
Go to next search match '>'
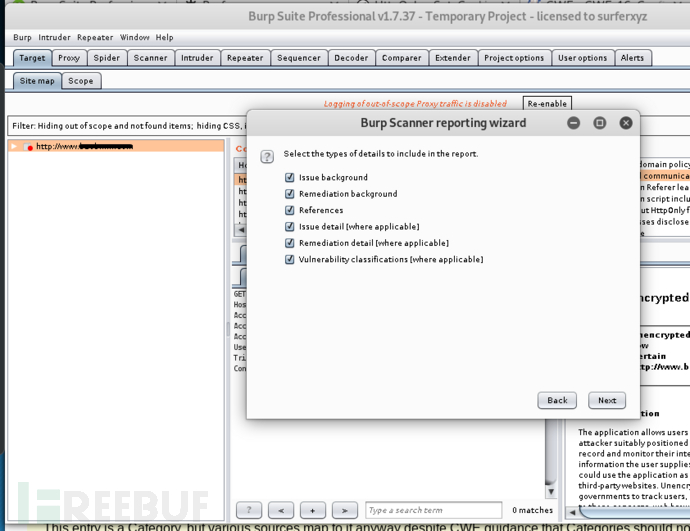(345, 510)
